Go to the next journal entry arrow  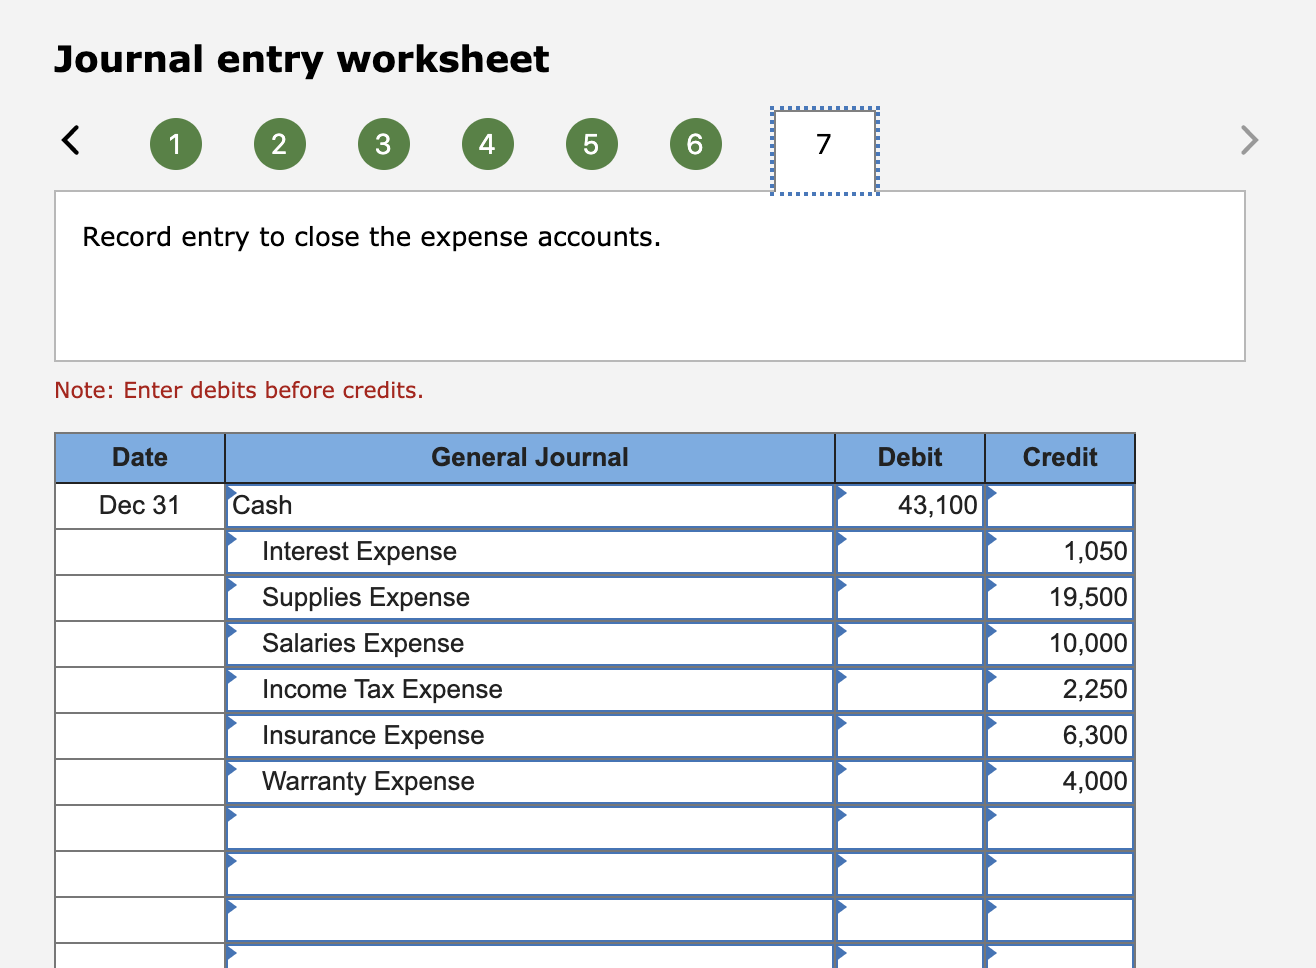(x=1248, y=139)
